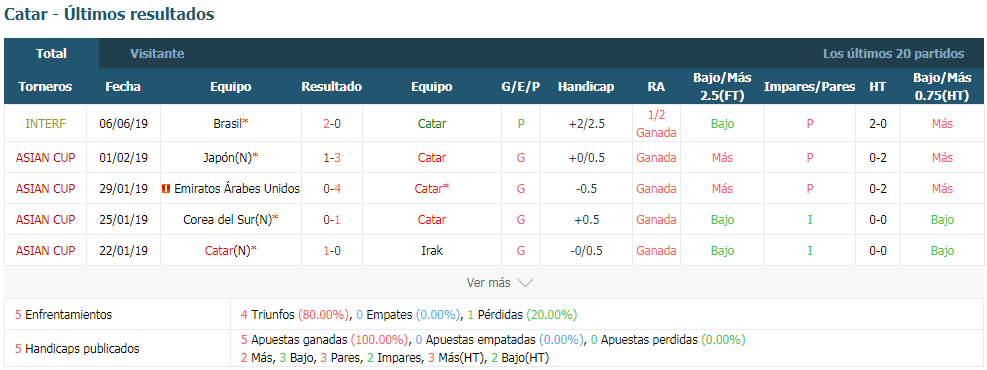Click the Impares/Pares column header
This screenshot has width=987, height=370.
click(809, 87)
